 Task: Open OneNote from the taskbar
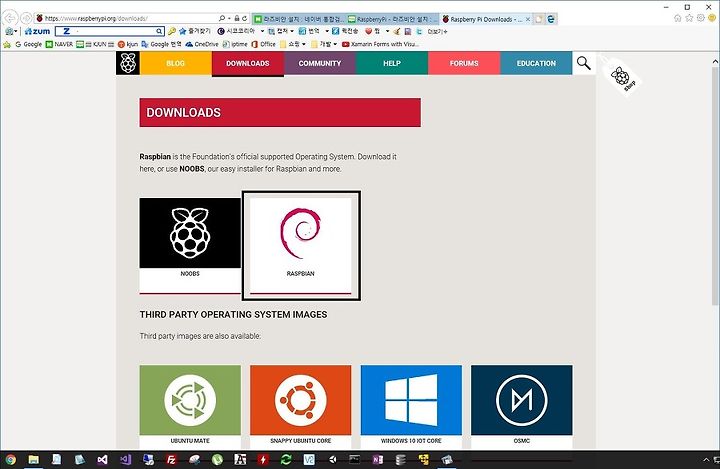(377, 459)
